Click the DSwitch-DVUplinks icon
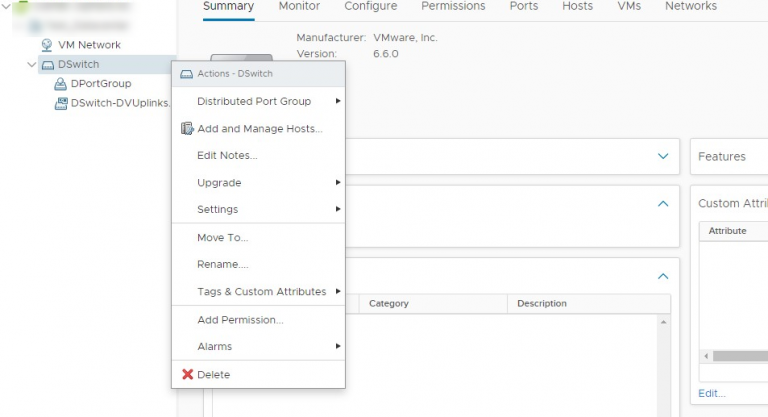 (60, 103)
